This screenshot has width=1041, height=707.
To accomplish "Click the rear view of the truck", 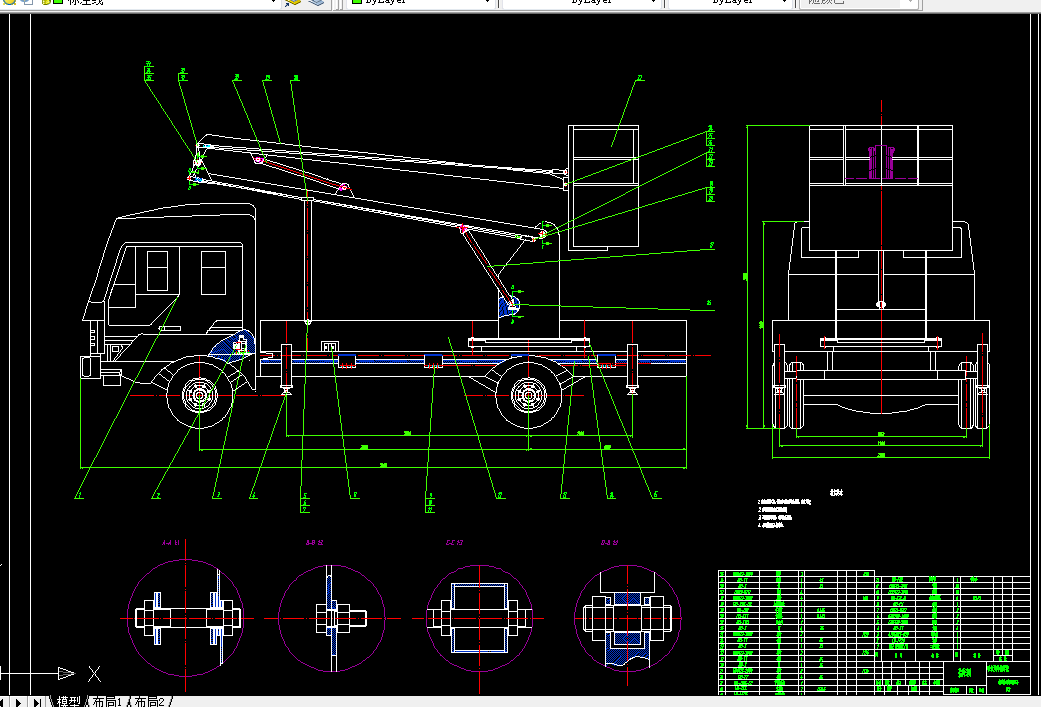I will [881, 279].
